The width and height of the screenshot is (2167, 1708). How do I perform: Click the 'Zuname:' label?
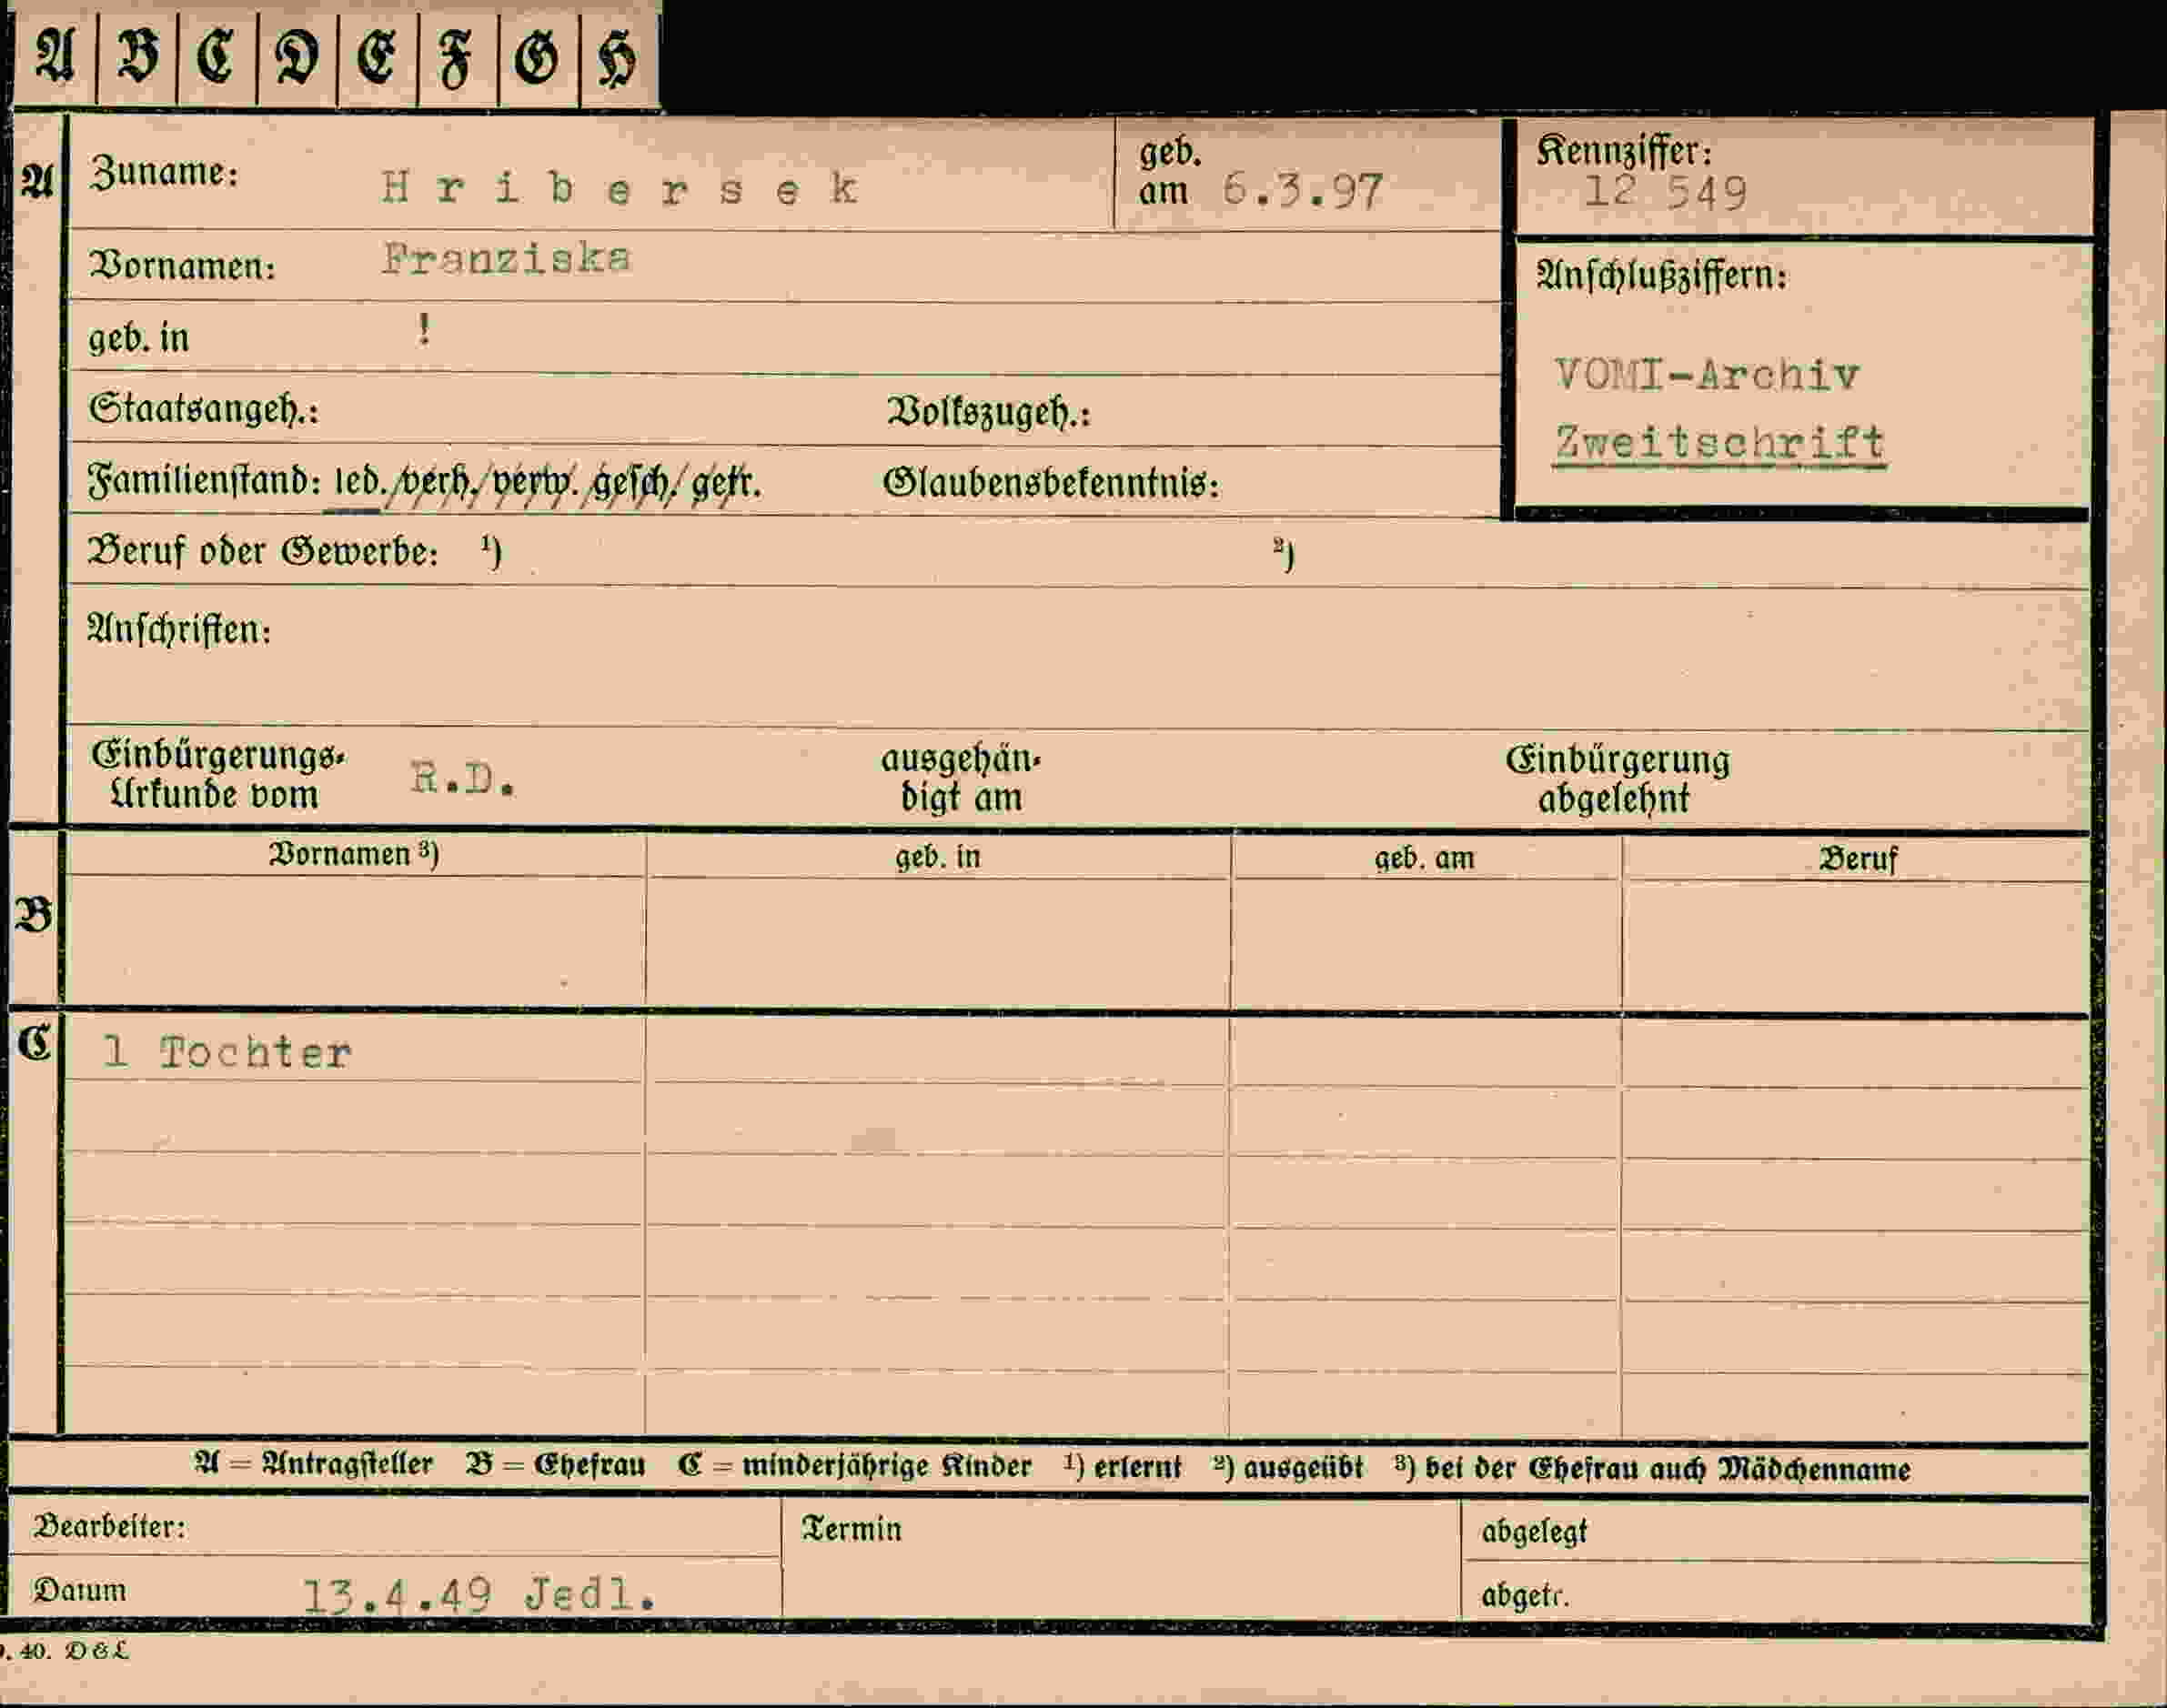pos(164,172)
